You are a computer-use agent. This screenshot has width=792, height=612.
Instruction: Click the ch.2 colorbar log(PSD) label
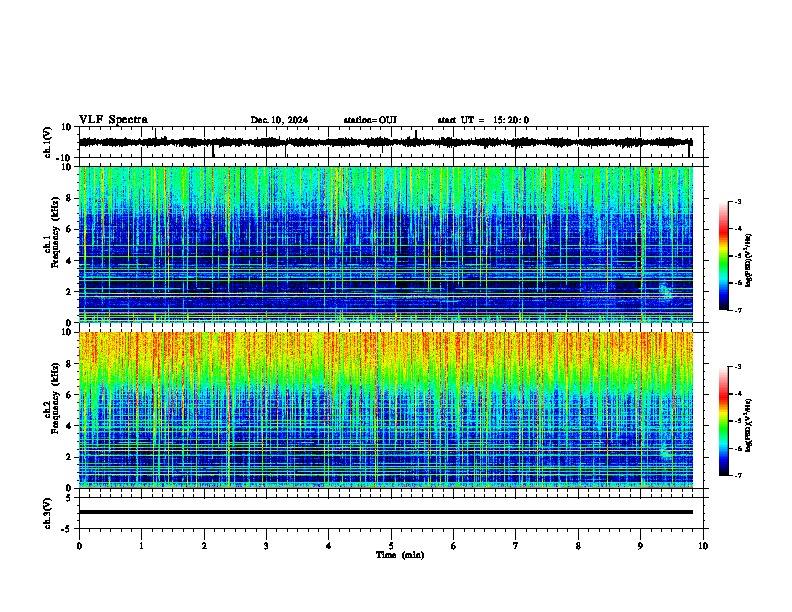pos(749,425)
